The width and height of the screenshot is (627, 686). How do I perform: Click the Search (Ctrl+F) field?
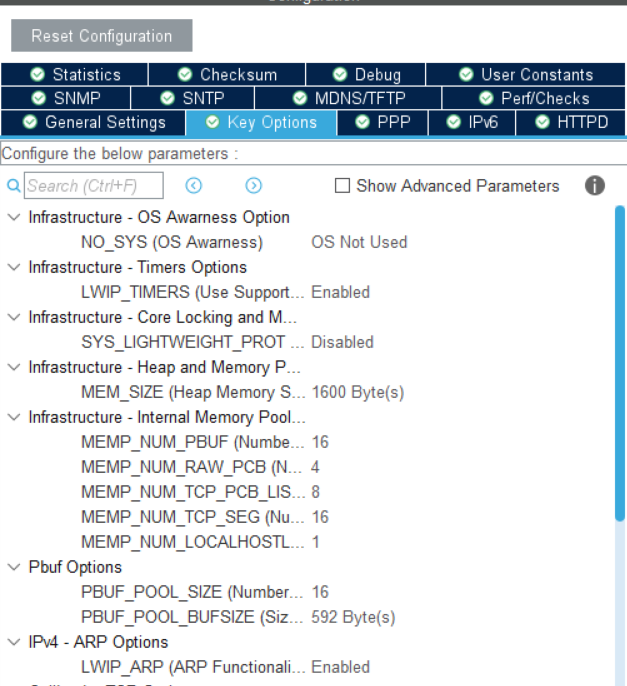tap(94, 186)
